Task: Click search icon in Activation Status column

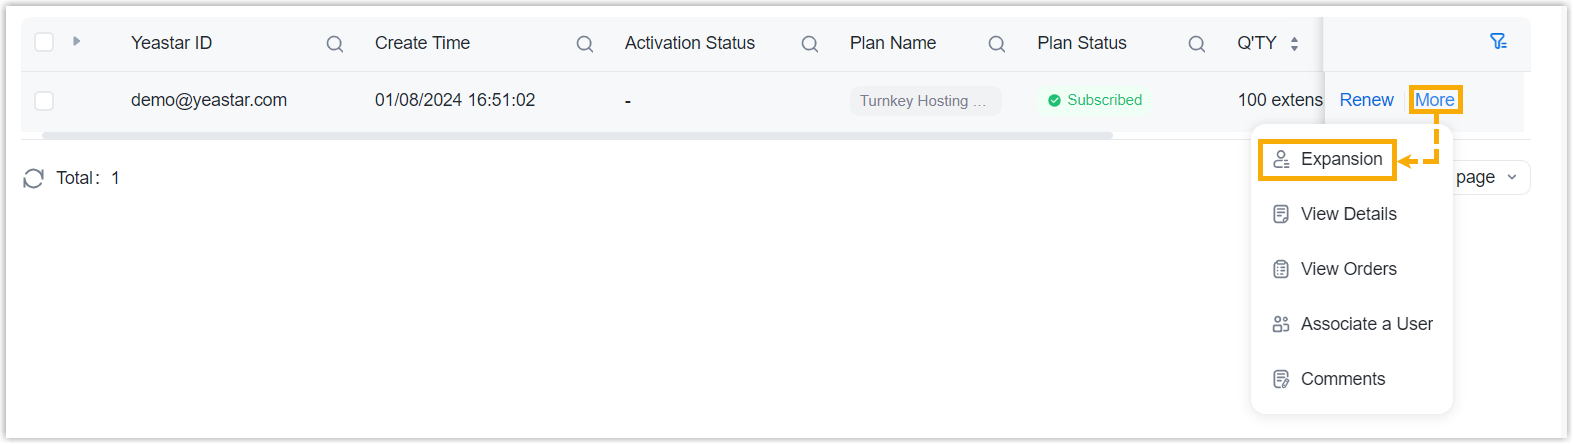Action: 810,44
